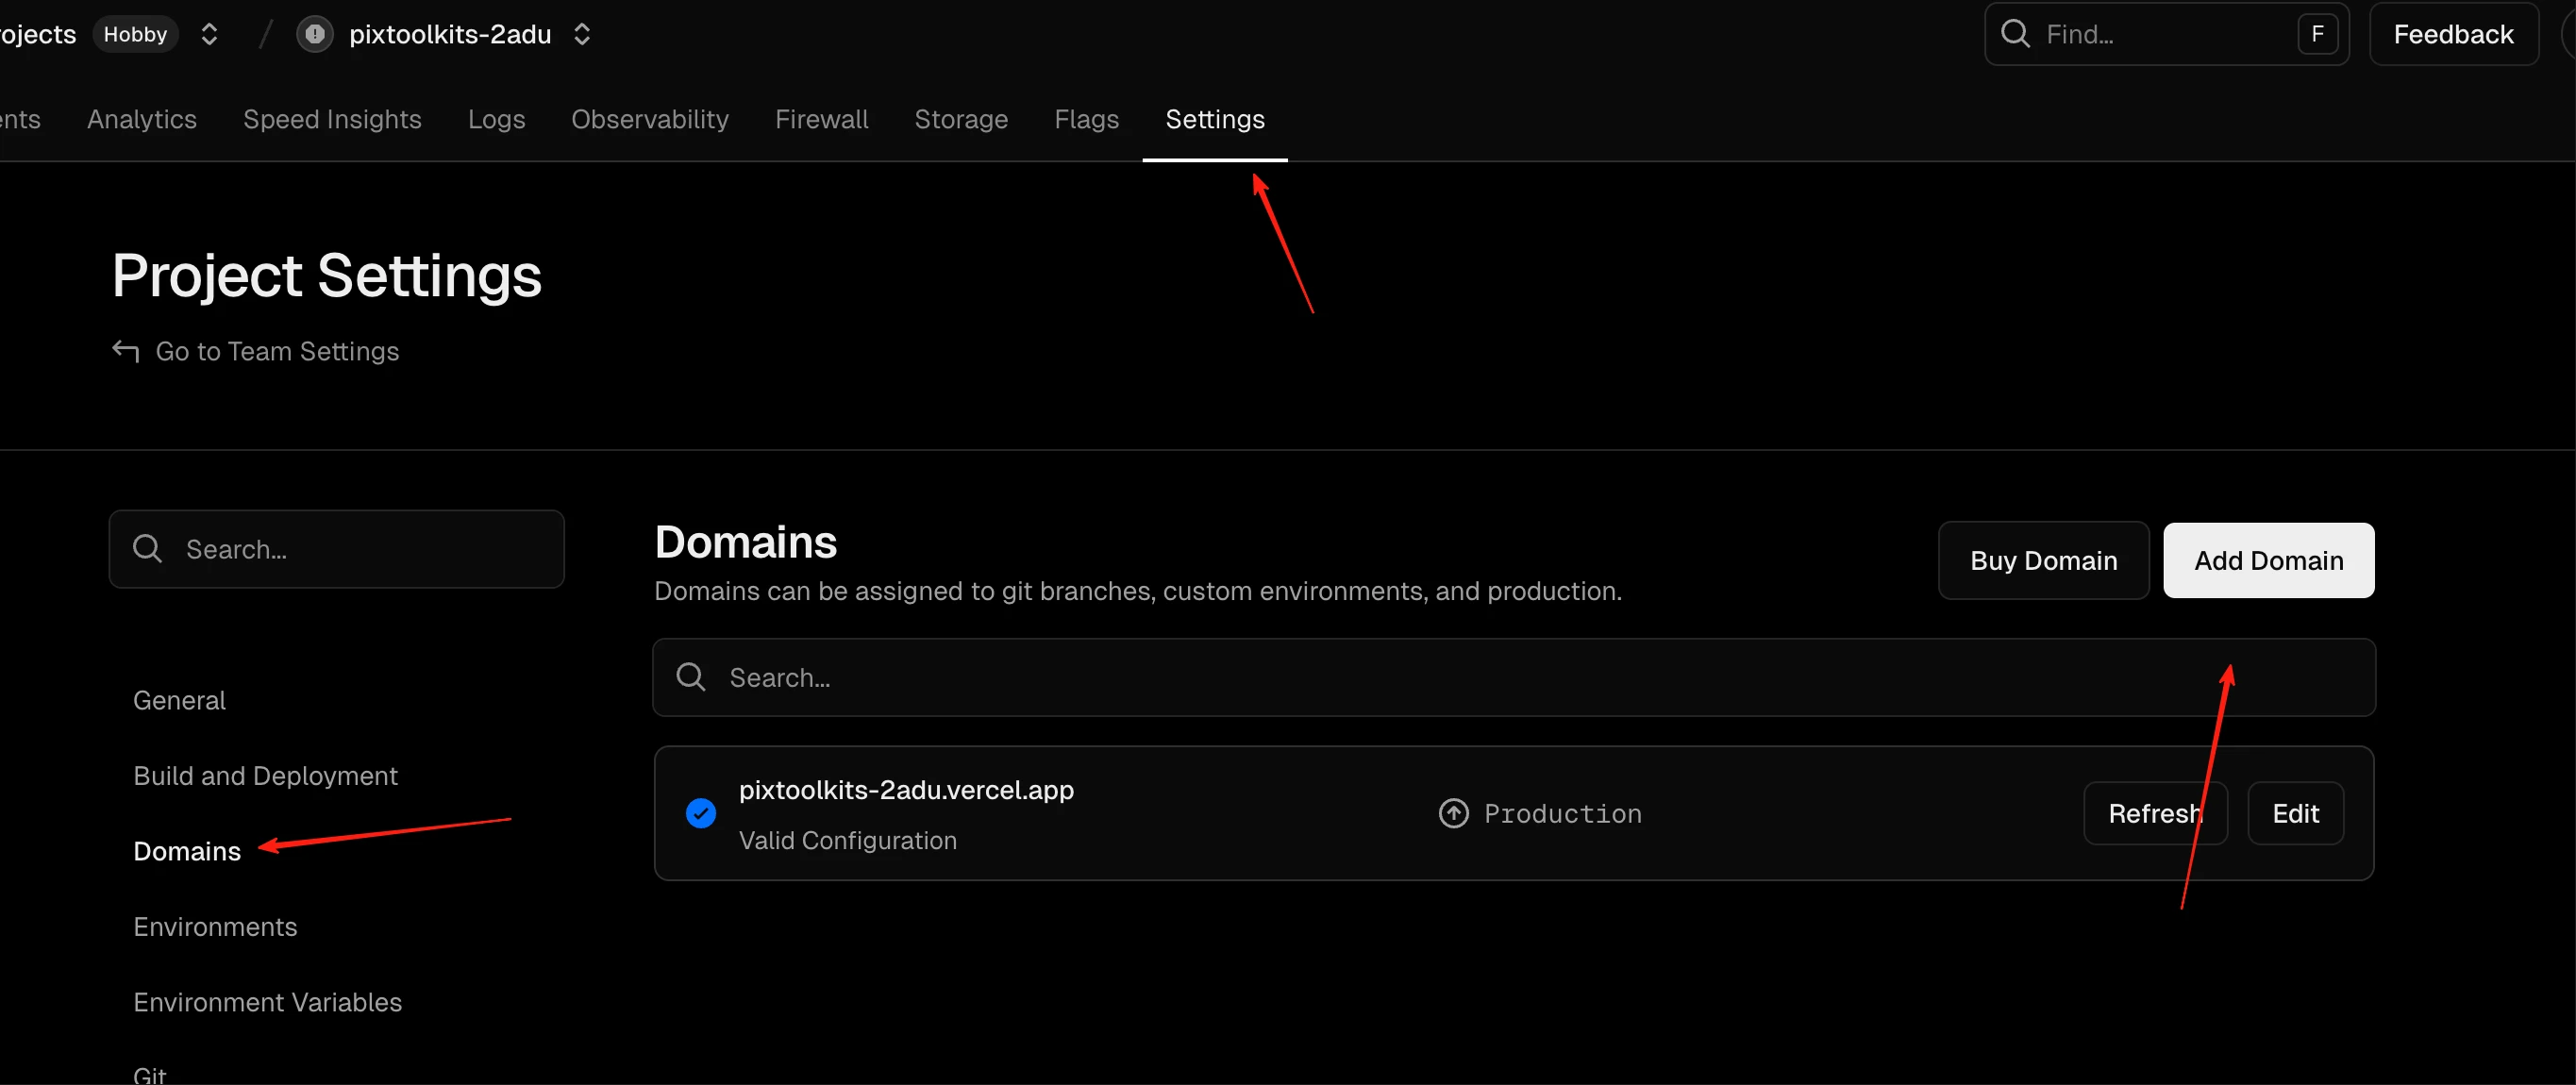
Task: Click the pixtoolkits-2adu.vercel.app domain name
Action: (906, 790)
